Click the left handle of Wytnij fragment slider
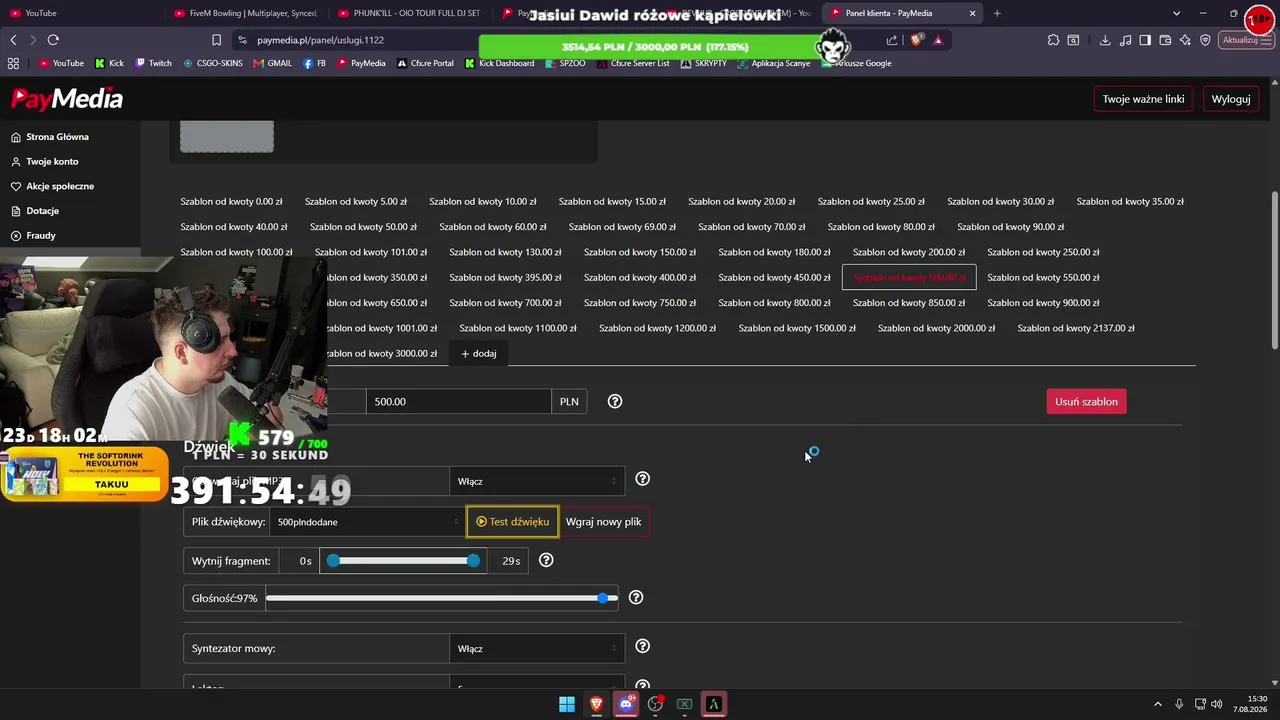 [334, 561]
